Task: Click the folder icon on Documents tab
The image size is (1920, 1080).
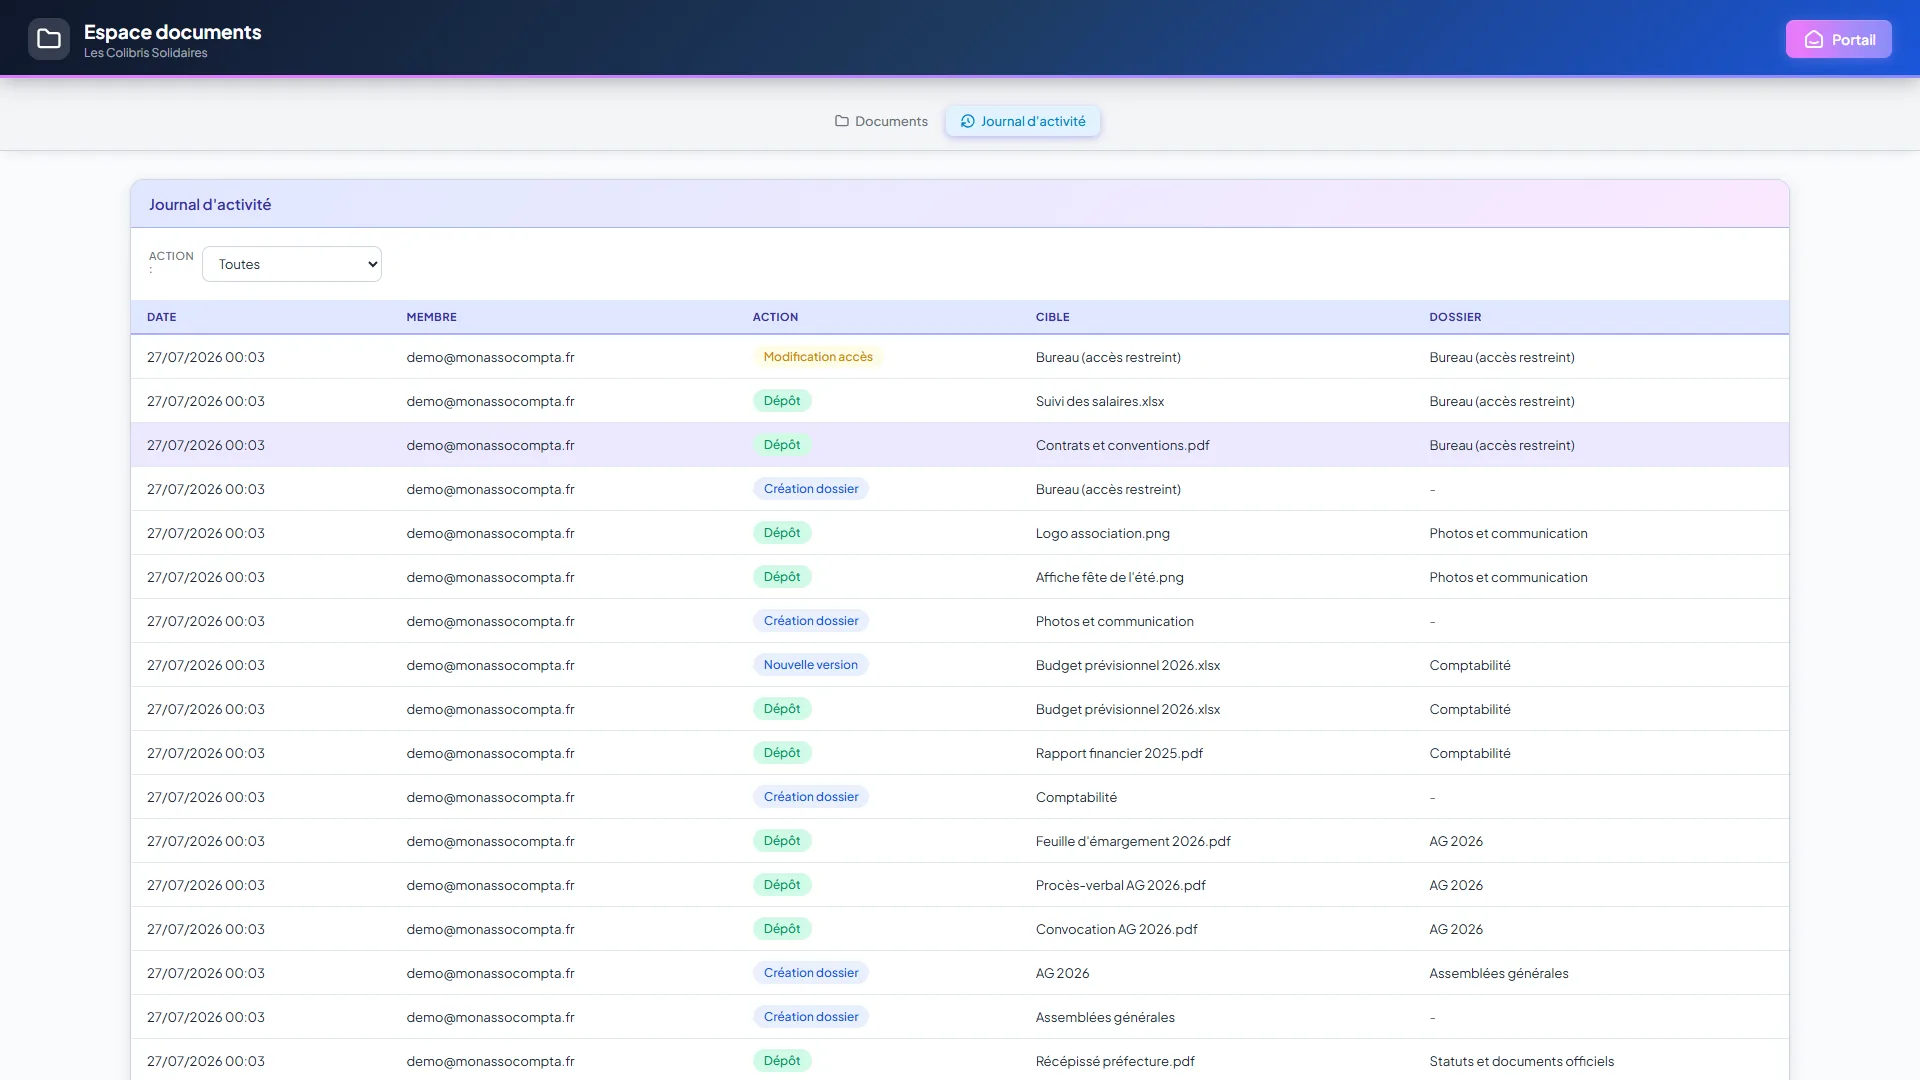Action: (842, 121)
